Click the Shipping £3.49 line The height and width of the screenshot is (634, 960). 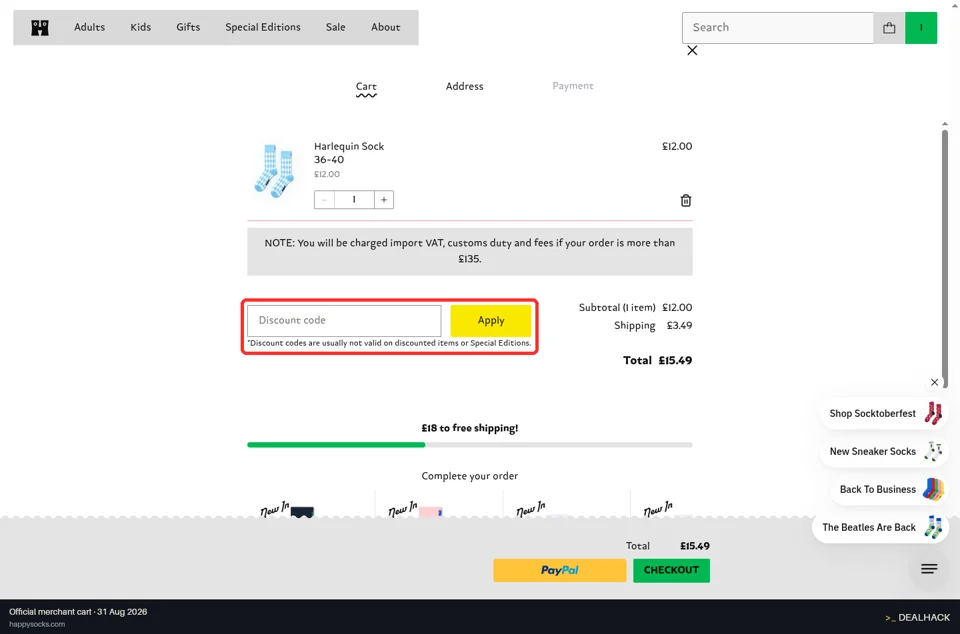point(653,325)
